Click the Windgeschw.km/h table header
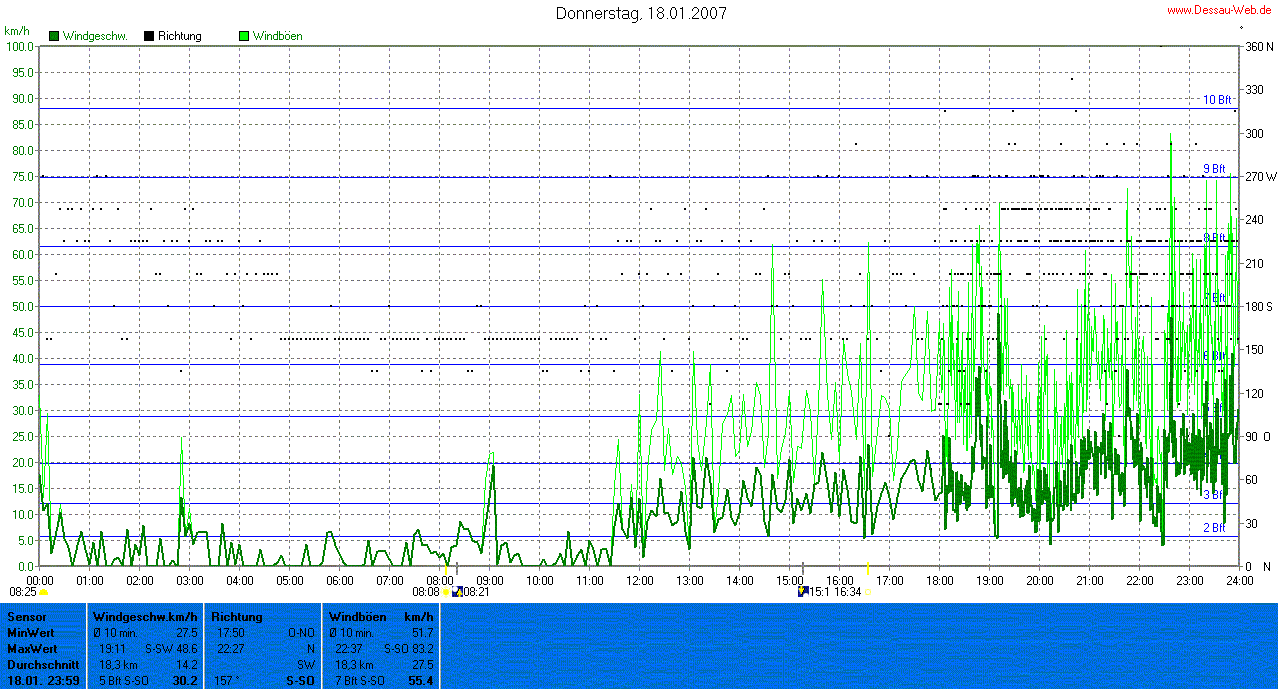 145,617
